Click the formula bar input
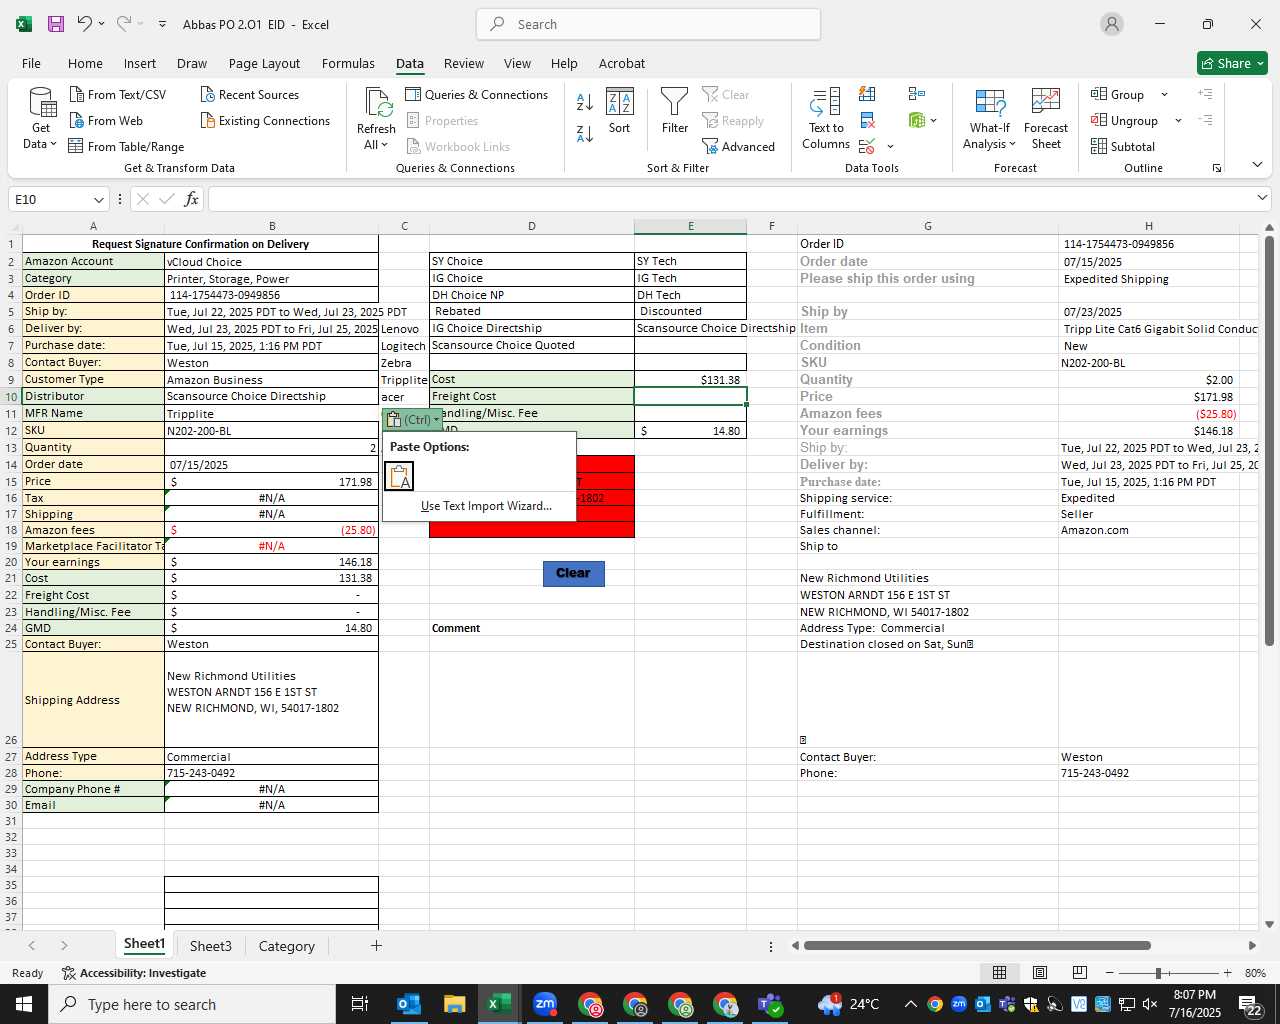The height and width of the screenshot is (1024, 1280). [x=731, y=199]
